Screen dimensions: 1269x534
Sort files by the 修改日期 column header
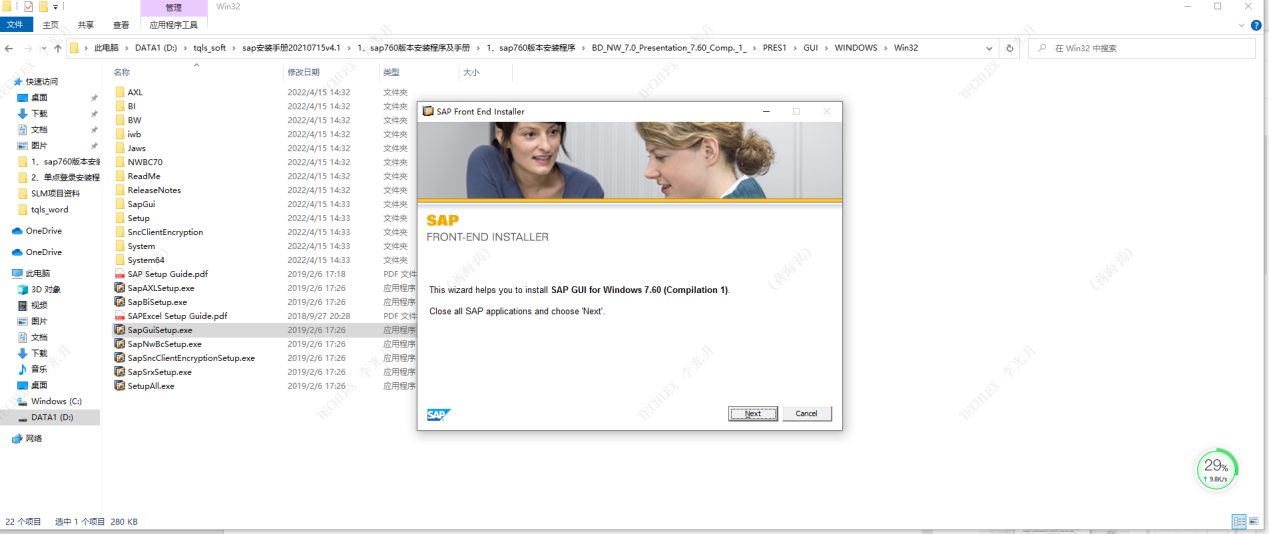pos(304,73)
